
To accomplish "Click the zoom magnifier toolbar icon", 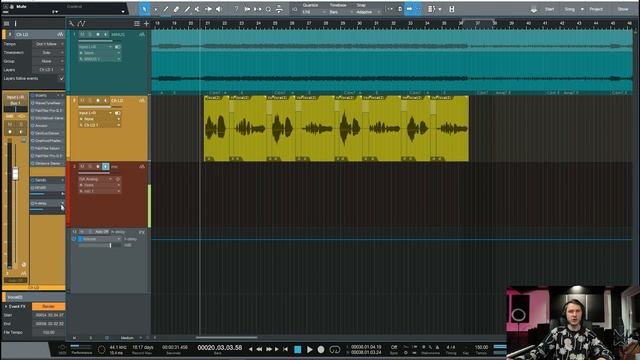I will tap(268, 9).
